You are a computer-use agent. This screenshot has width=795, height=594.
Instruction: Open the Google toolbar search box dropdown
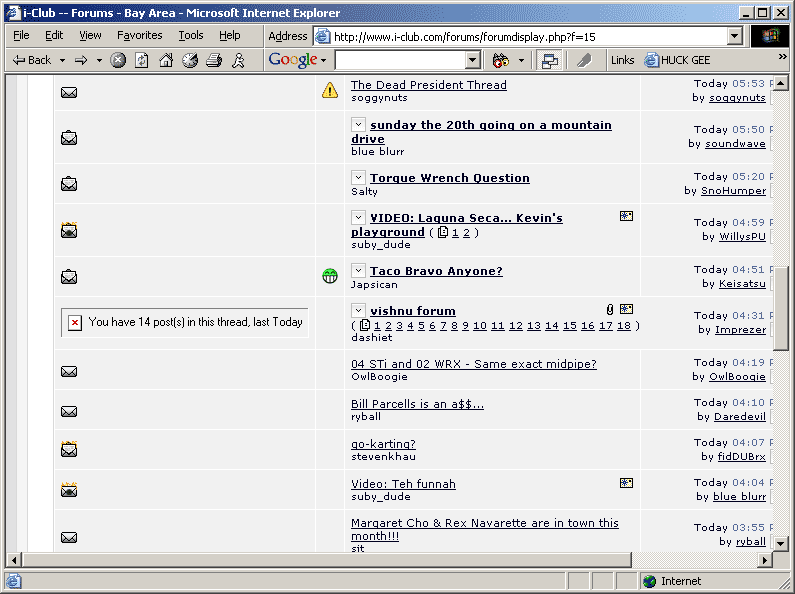[473, 60]
